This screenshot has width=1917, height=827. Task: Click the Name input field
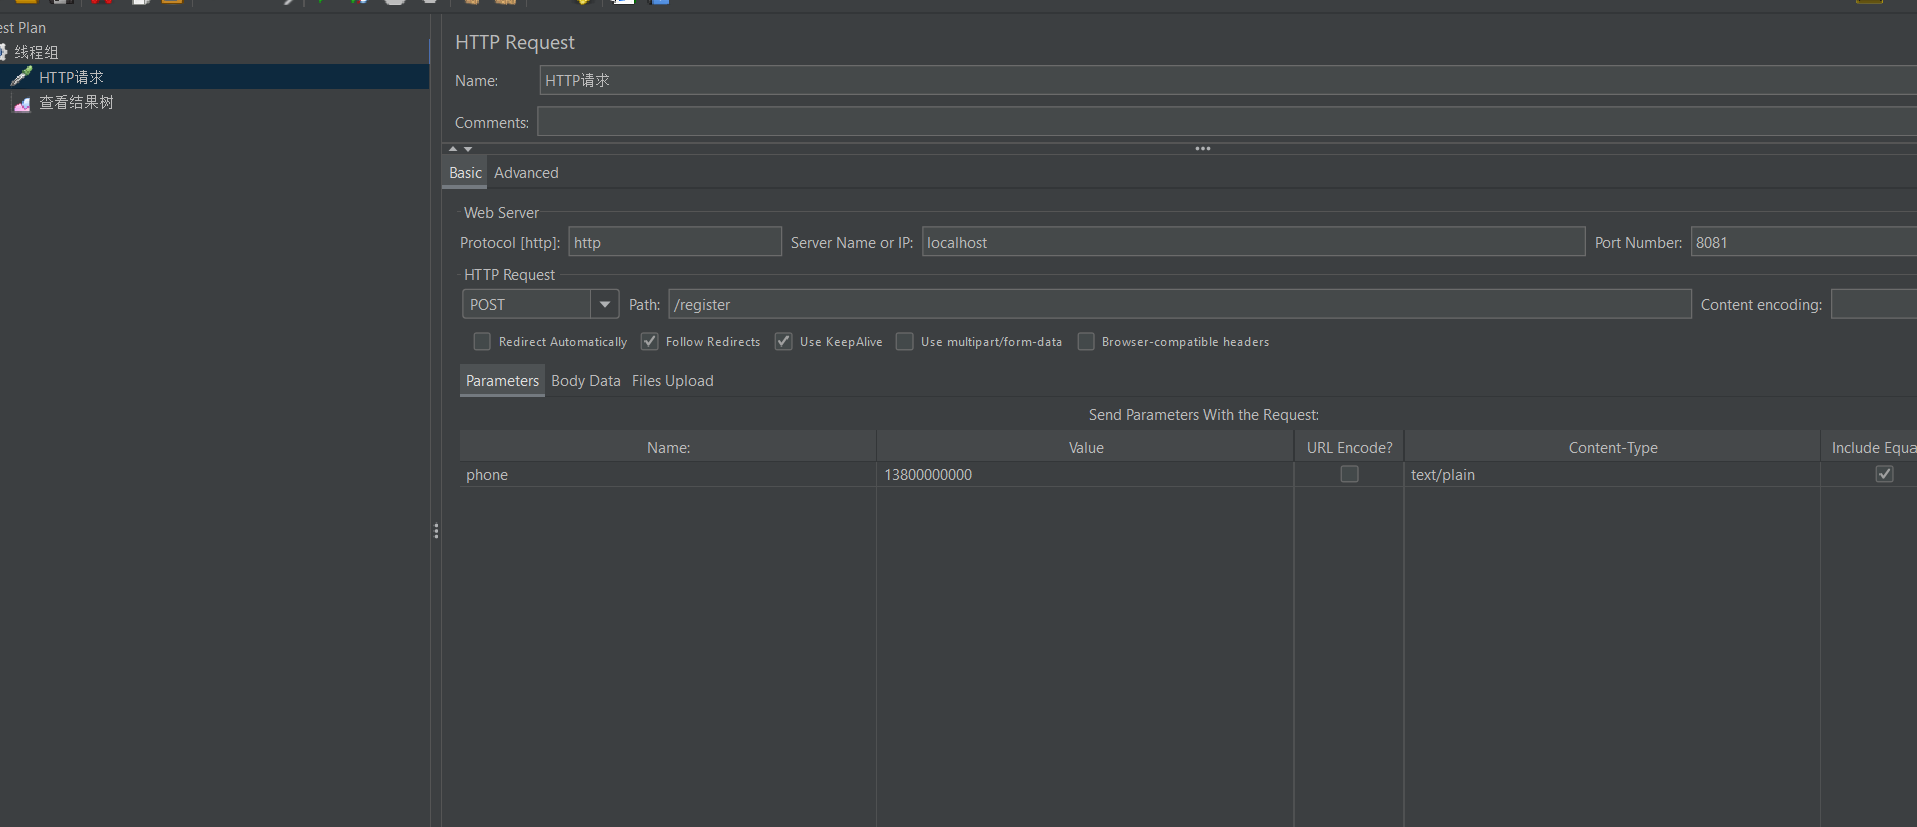(x=1228, y=80)
